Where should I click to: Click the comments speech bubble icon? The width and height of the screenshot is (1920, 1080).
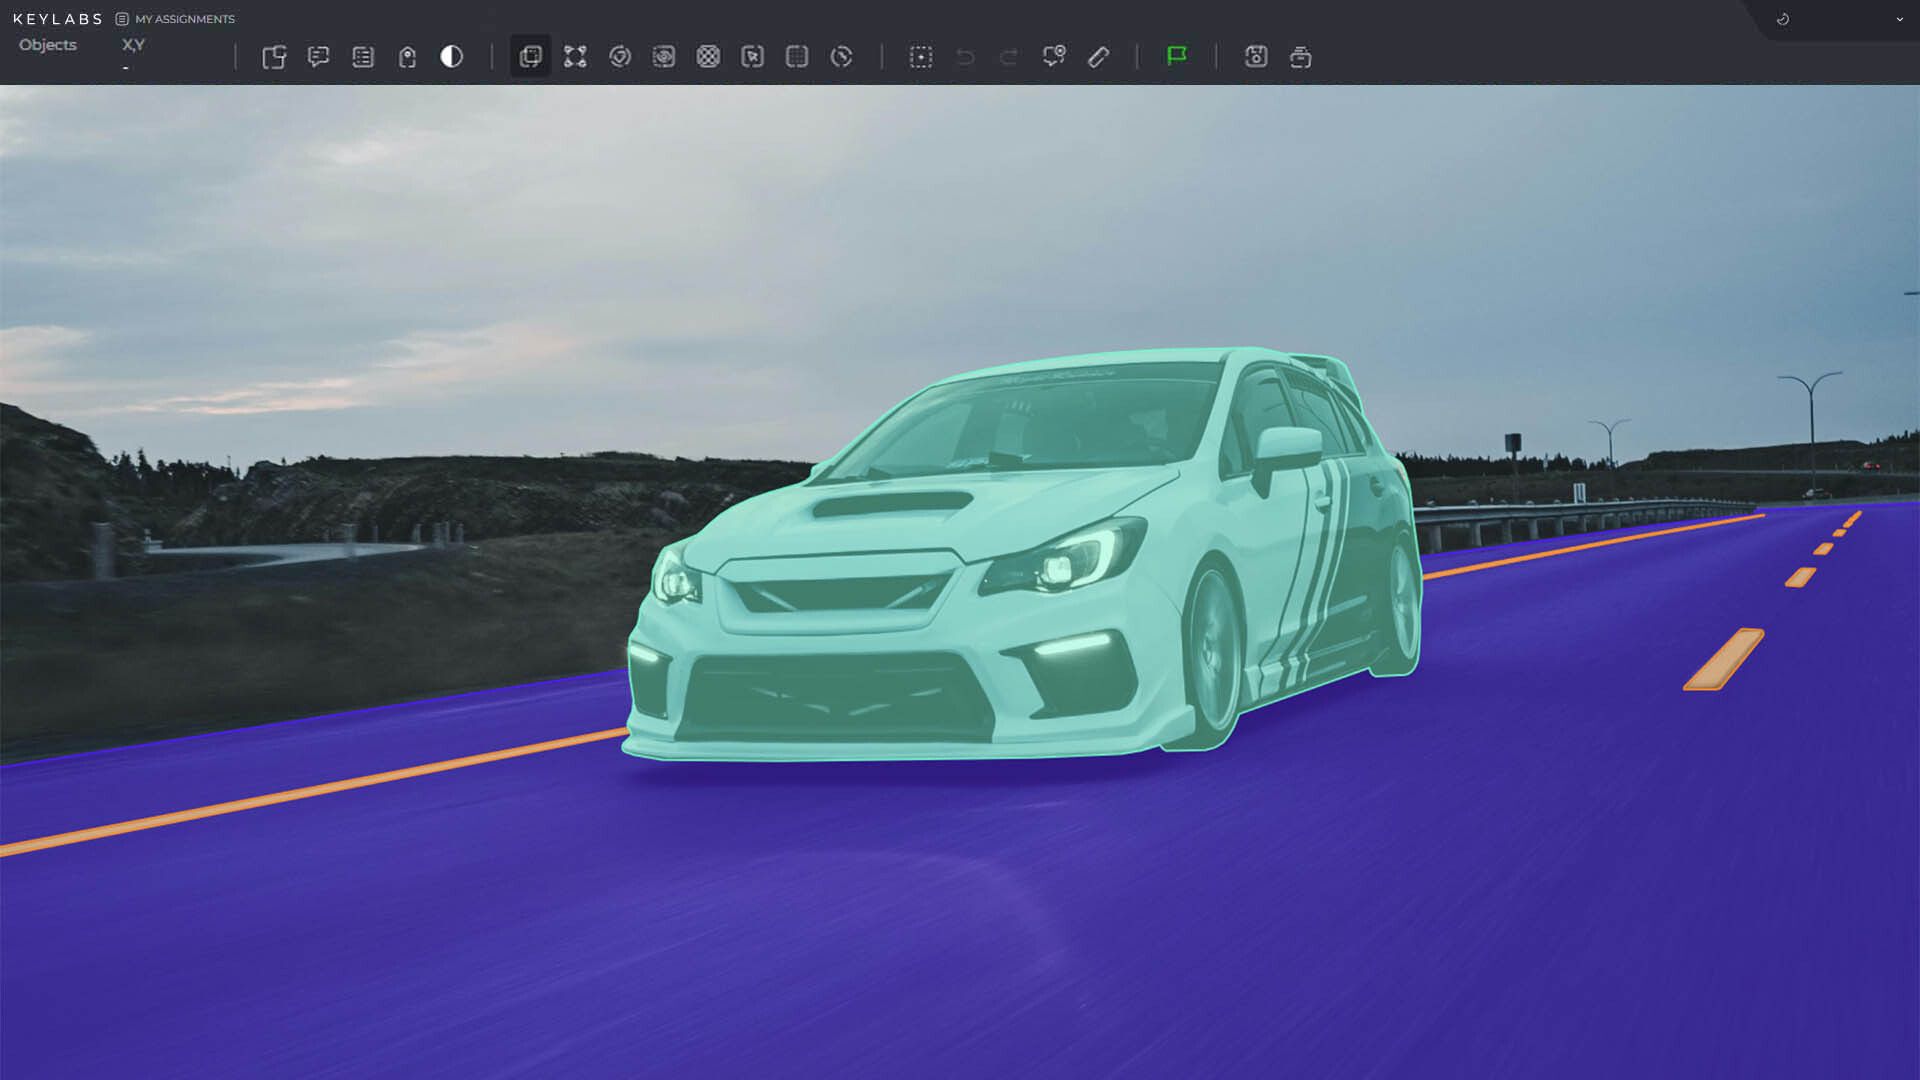(x=319, y=57)
